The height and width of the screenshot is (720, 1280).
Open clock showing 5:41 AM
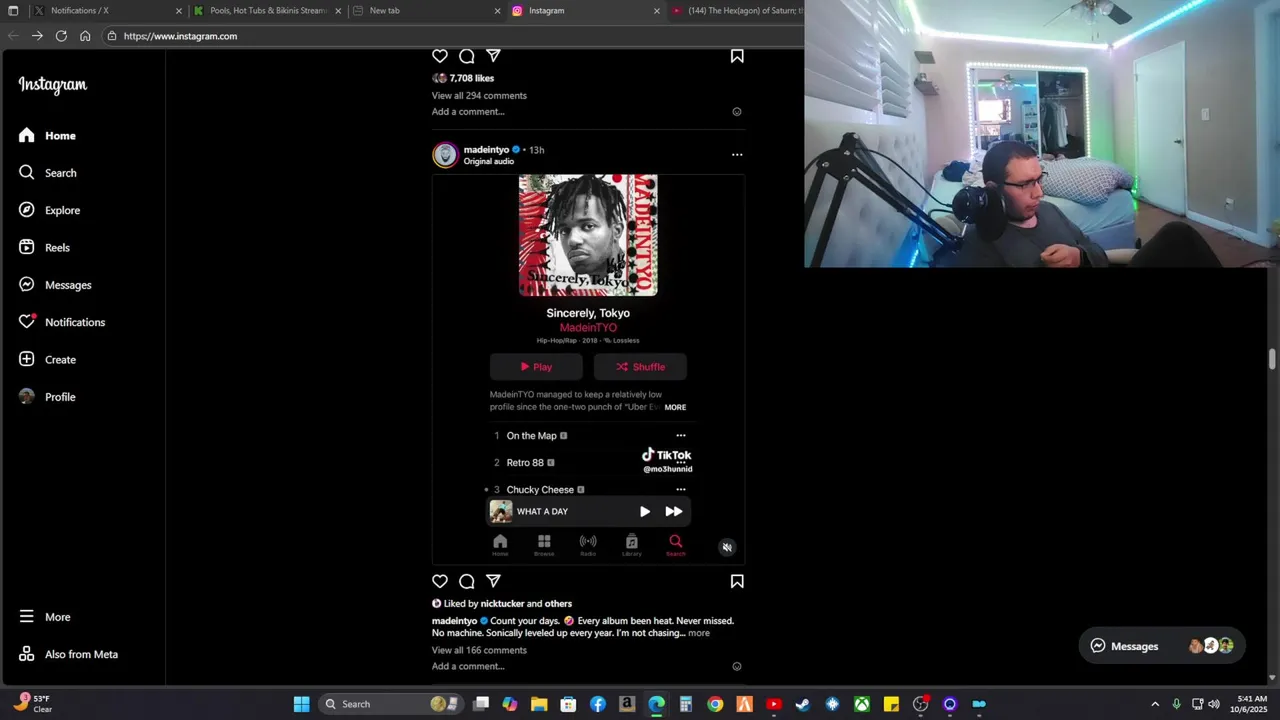tap(1251, 704)
